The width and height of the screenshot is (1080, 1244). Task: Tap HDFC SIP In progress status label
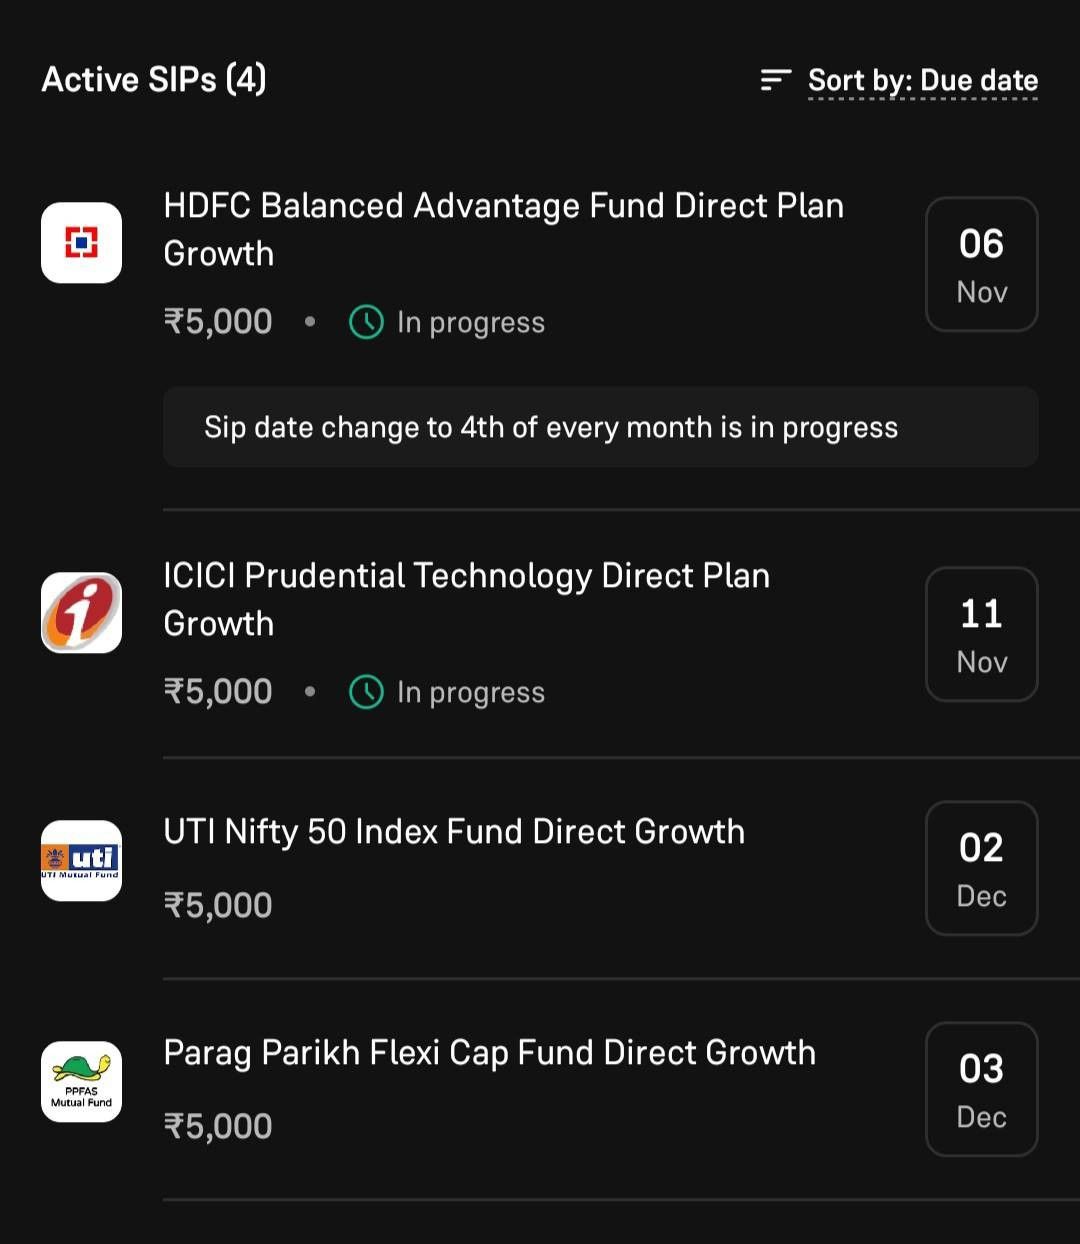pyautogui.click(x=471, y=323)
